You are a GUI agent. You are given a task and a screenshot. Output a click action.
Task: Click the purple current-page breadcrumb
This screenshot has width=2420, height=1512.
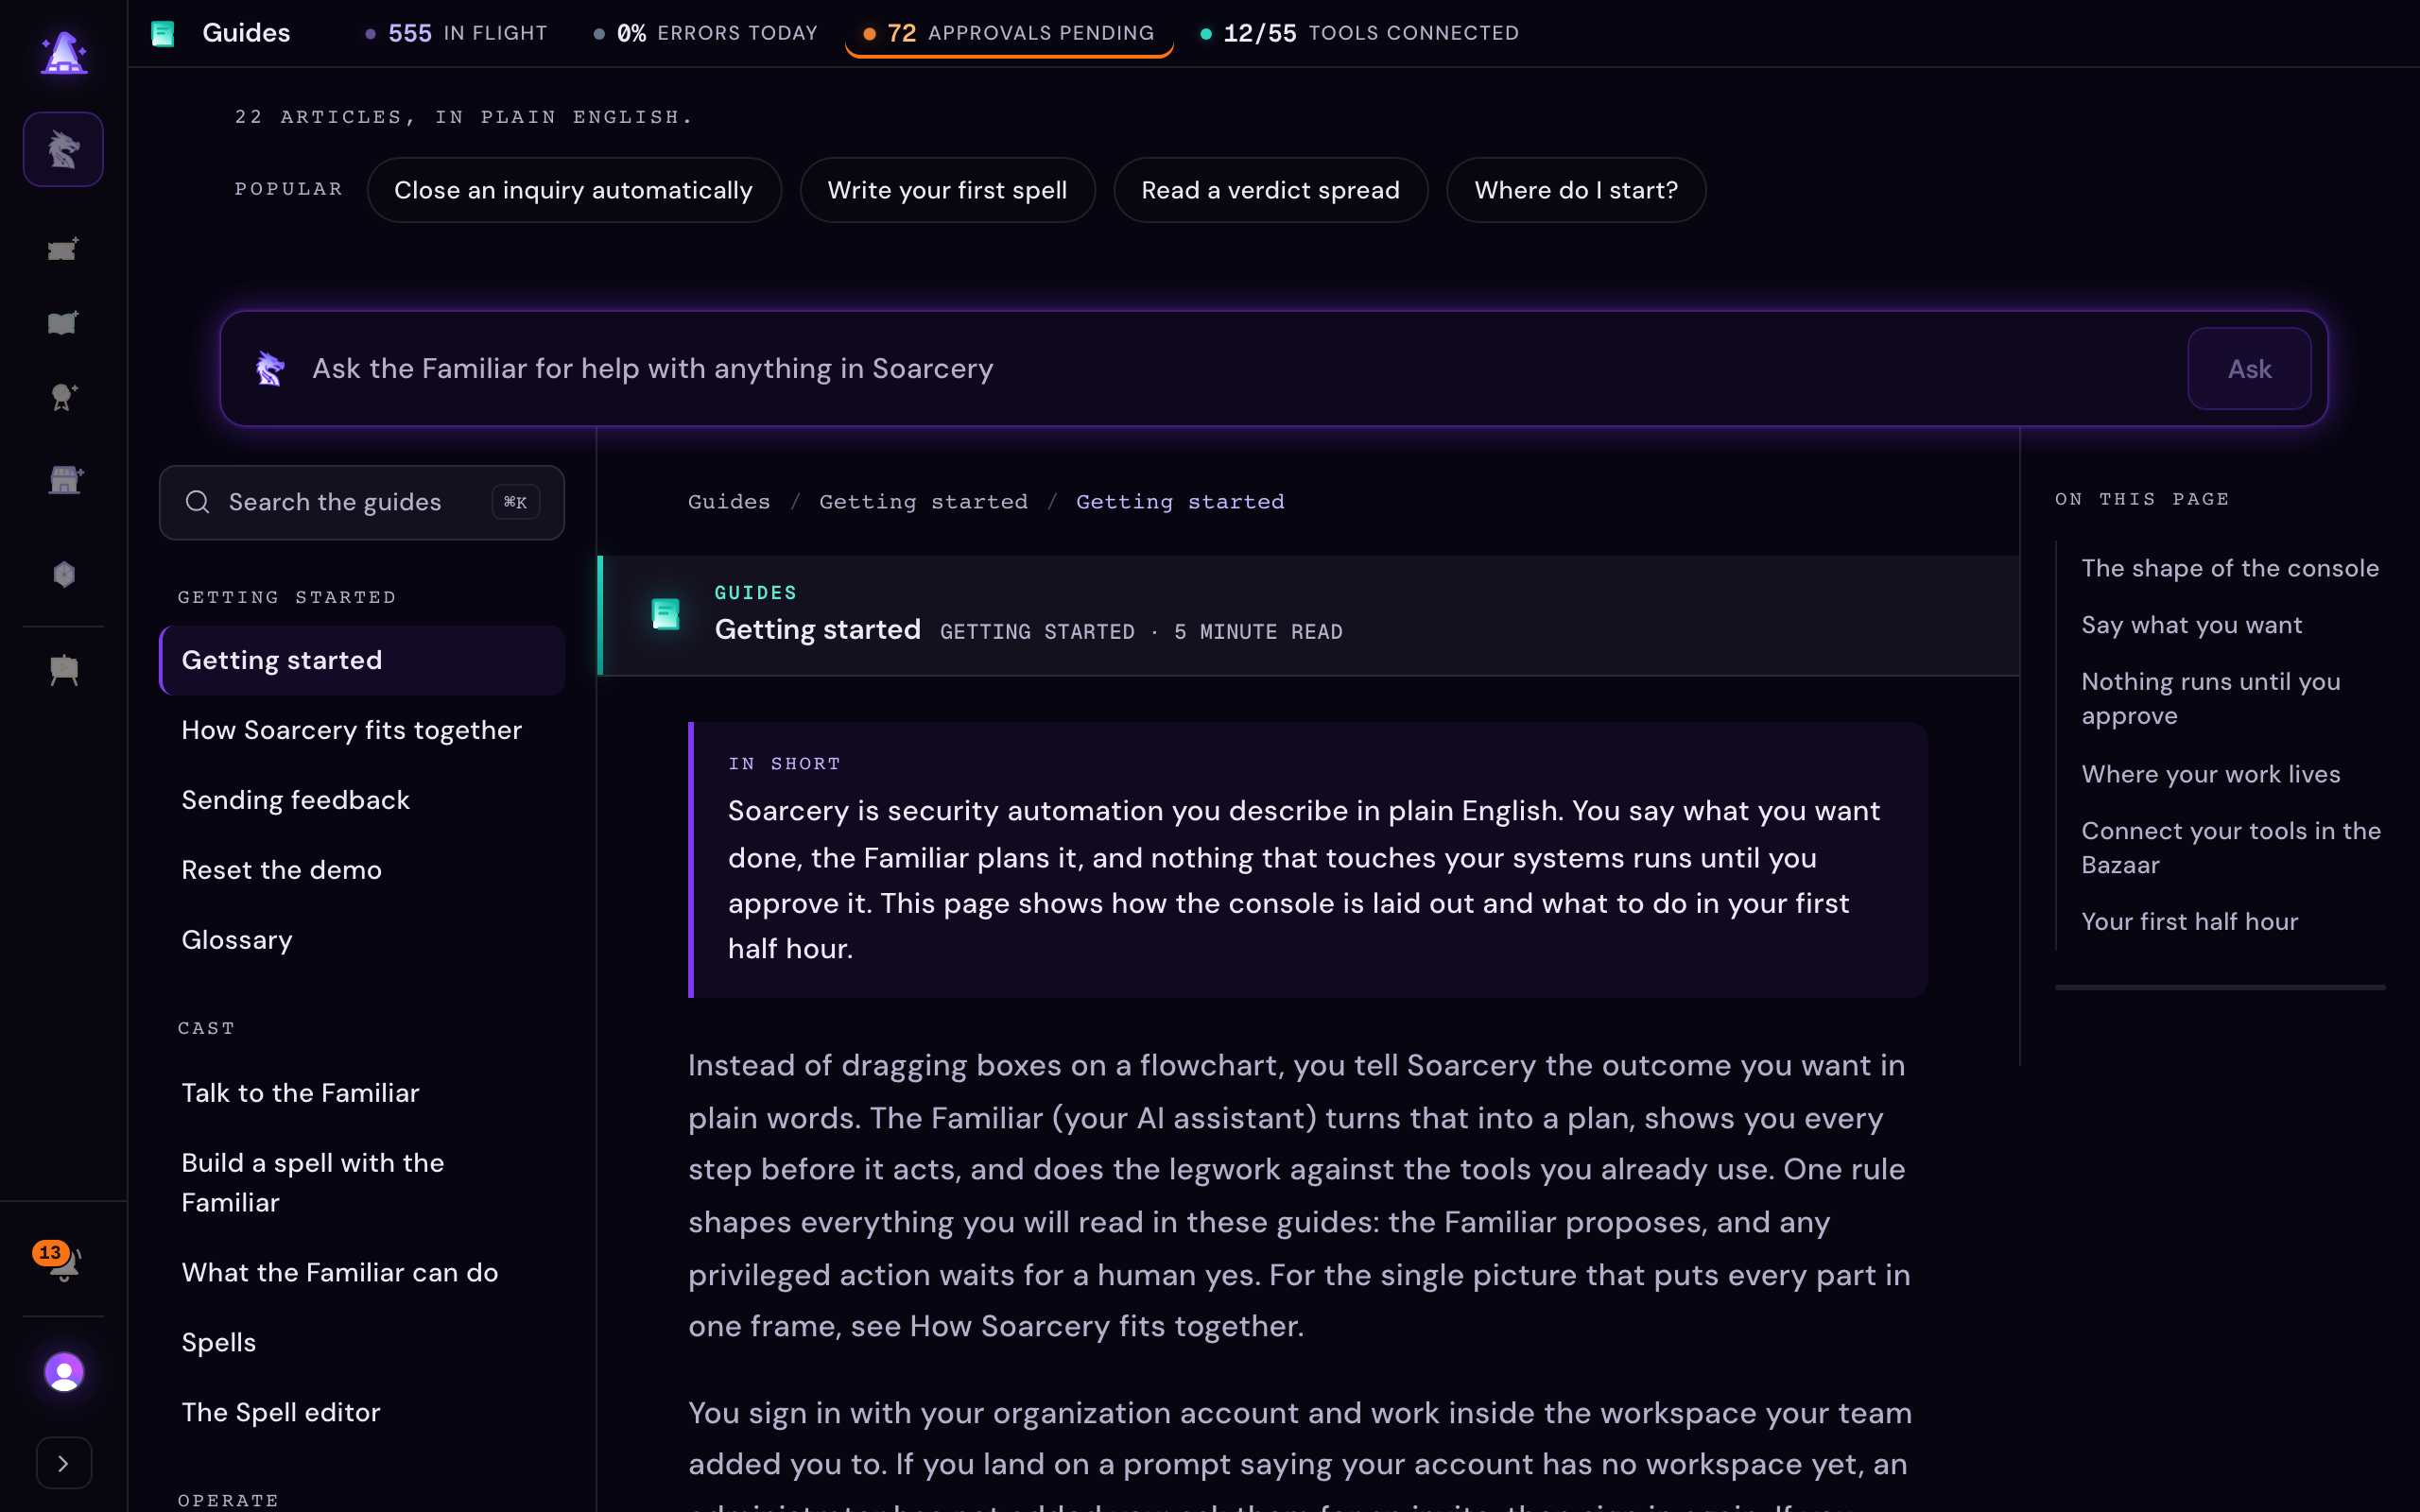click(x=1180, y=502)
